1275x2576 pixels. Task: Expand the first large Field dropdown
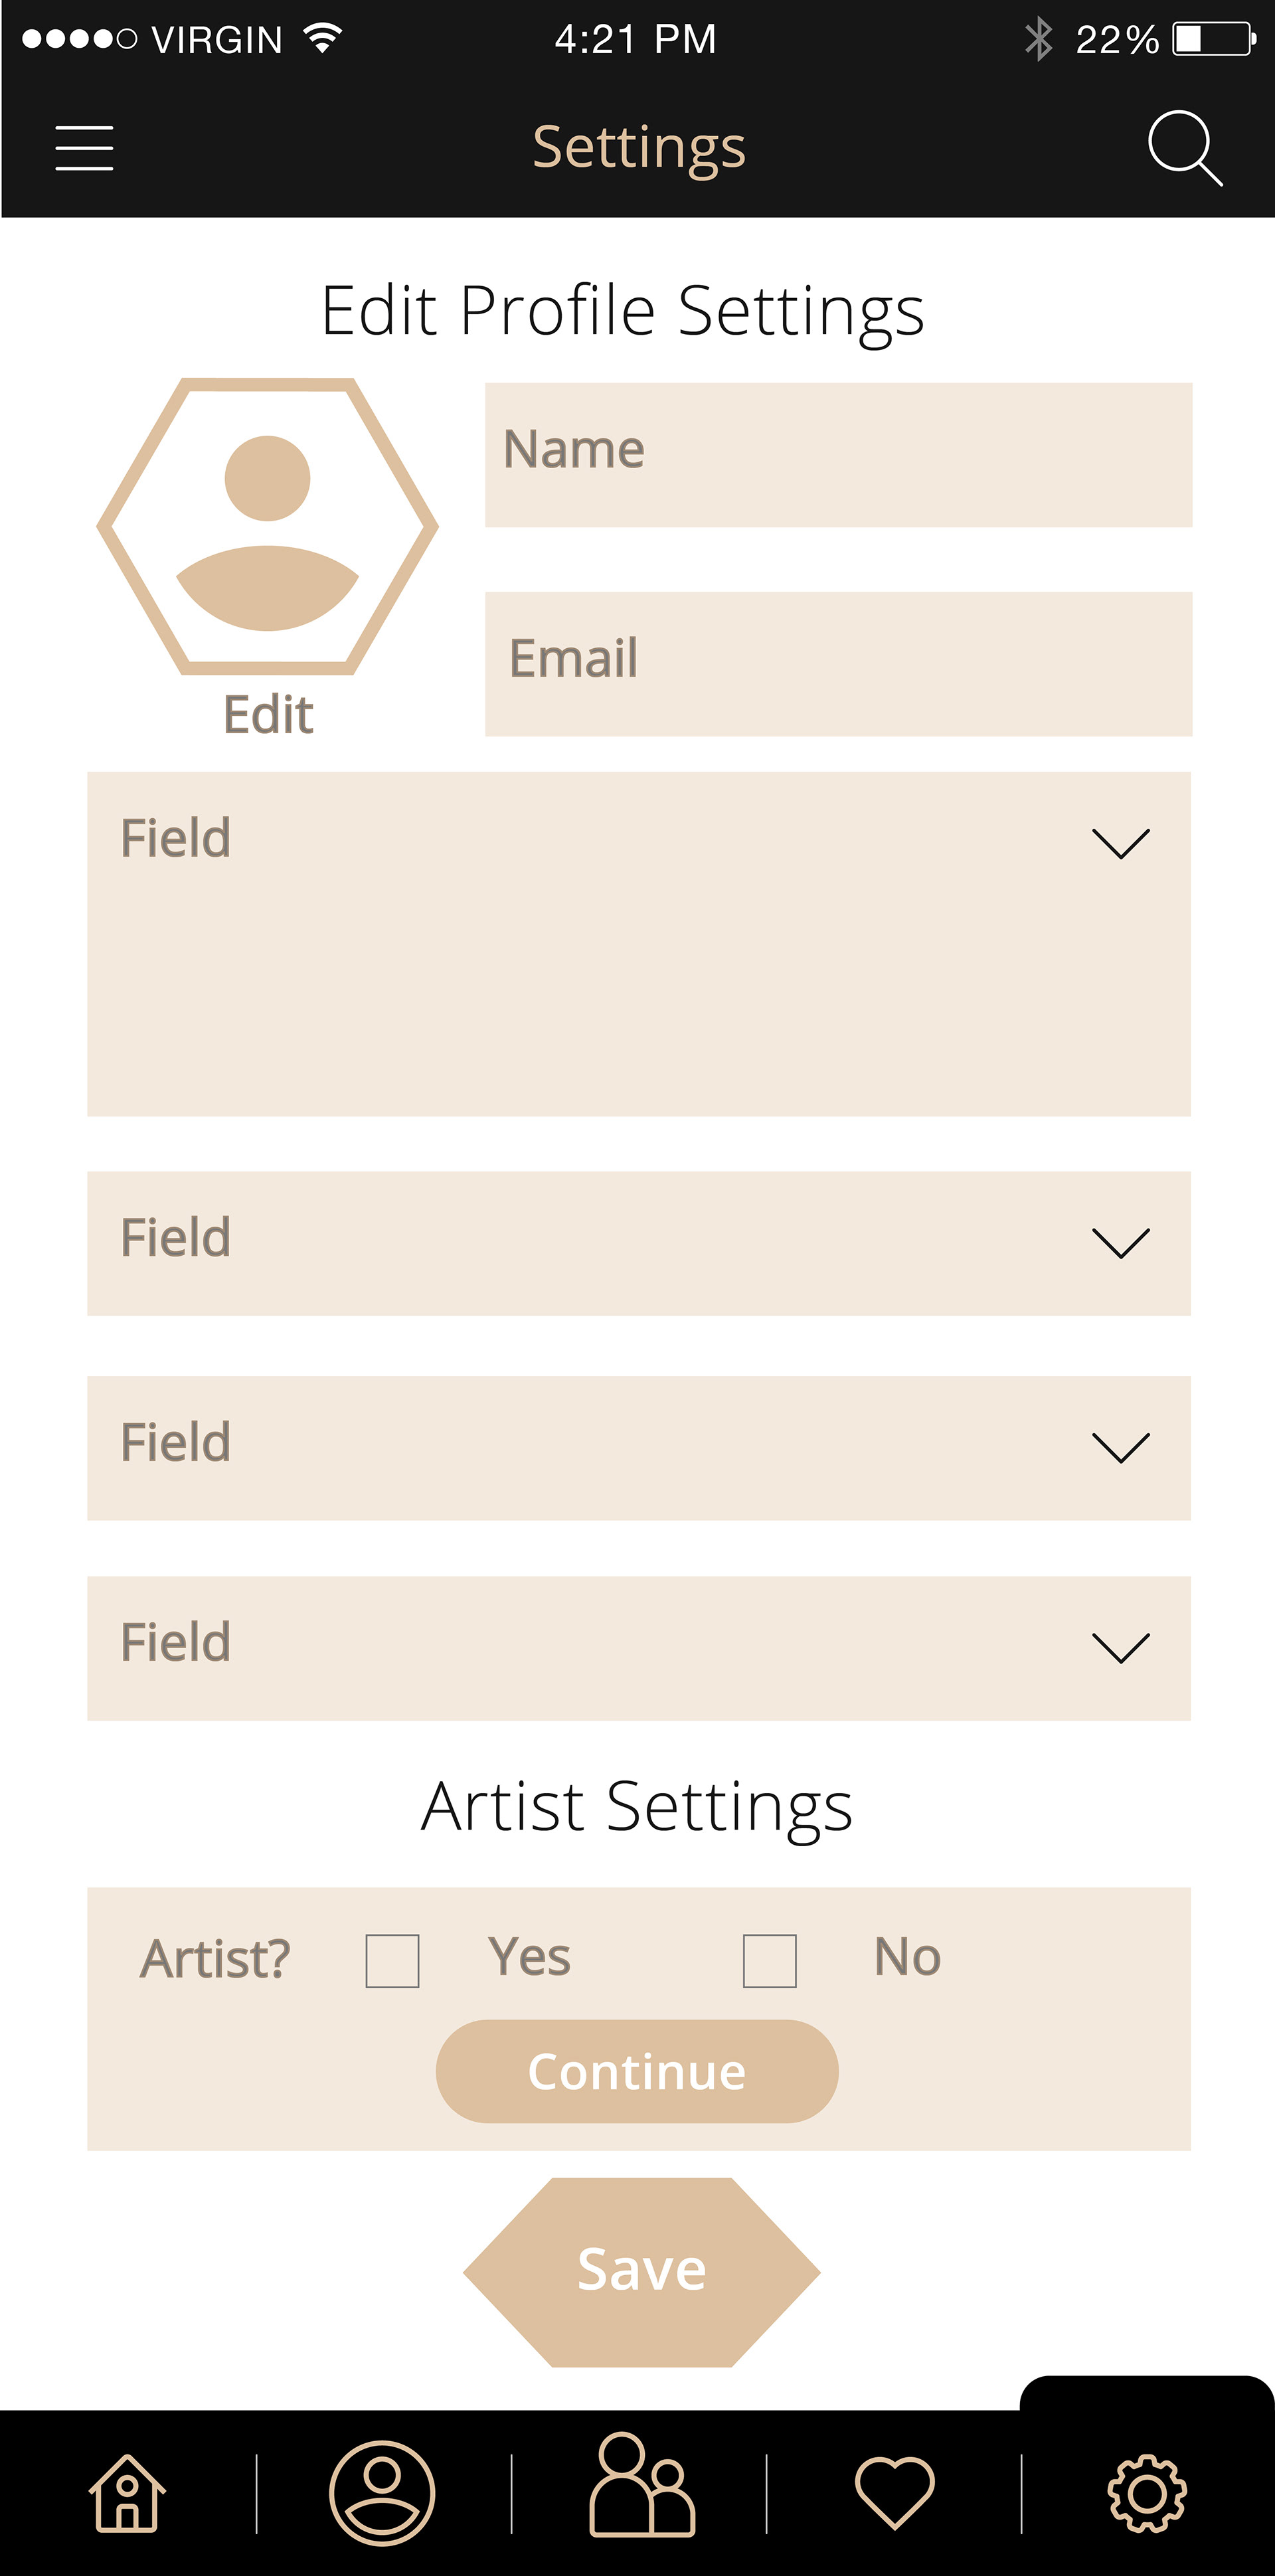1120,843
